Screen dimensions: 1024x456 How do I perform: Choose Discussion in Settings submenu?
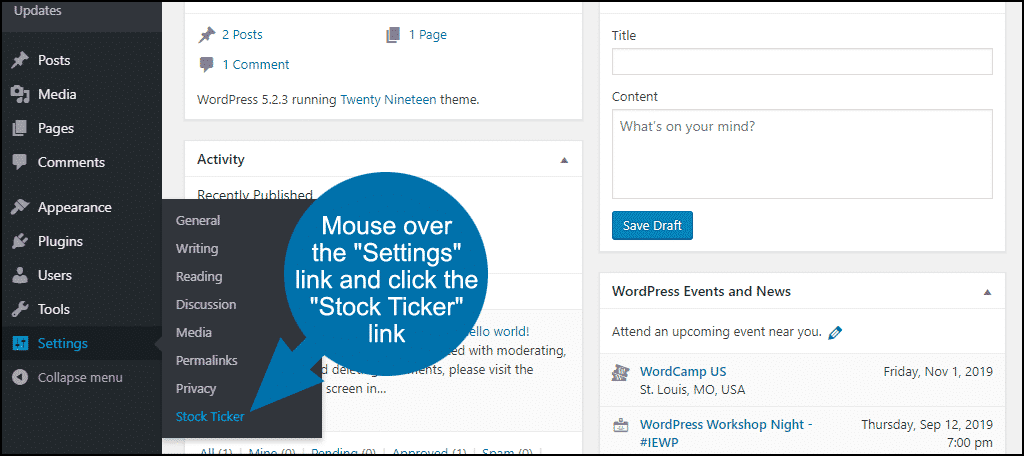(206, 304)
